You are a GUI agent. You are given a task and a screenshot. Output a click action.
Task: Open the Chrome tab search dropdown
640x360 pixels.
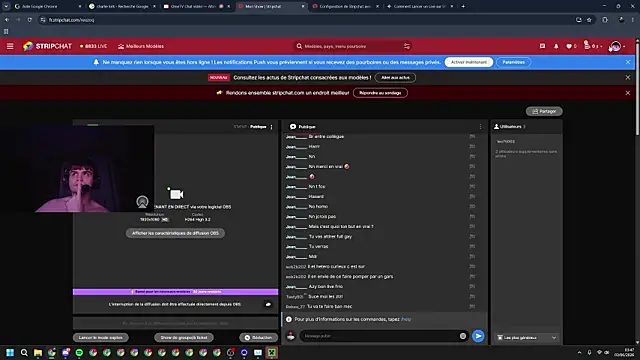point(6,7)
